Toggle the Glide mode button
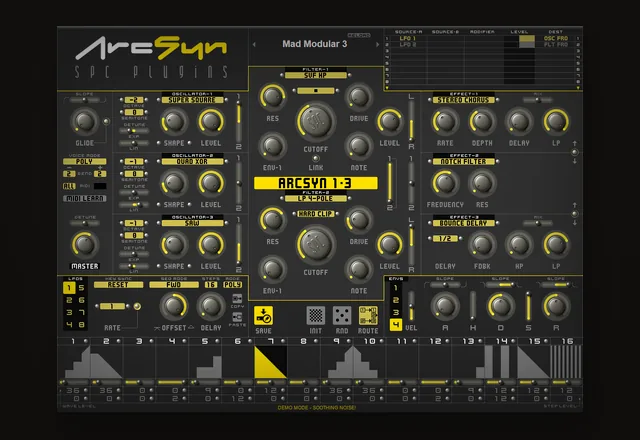This screenshot has height=440, width=640. tap(106, 121)
